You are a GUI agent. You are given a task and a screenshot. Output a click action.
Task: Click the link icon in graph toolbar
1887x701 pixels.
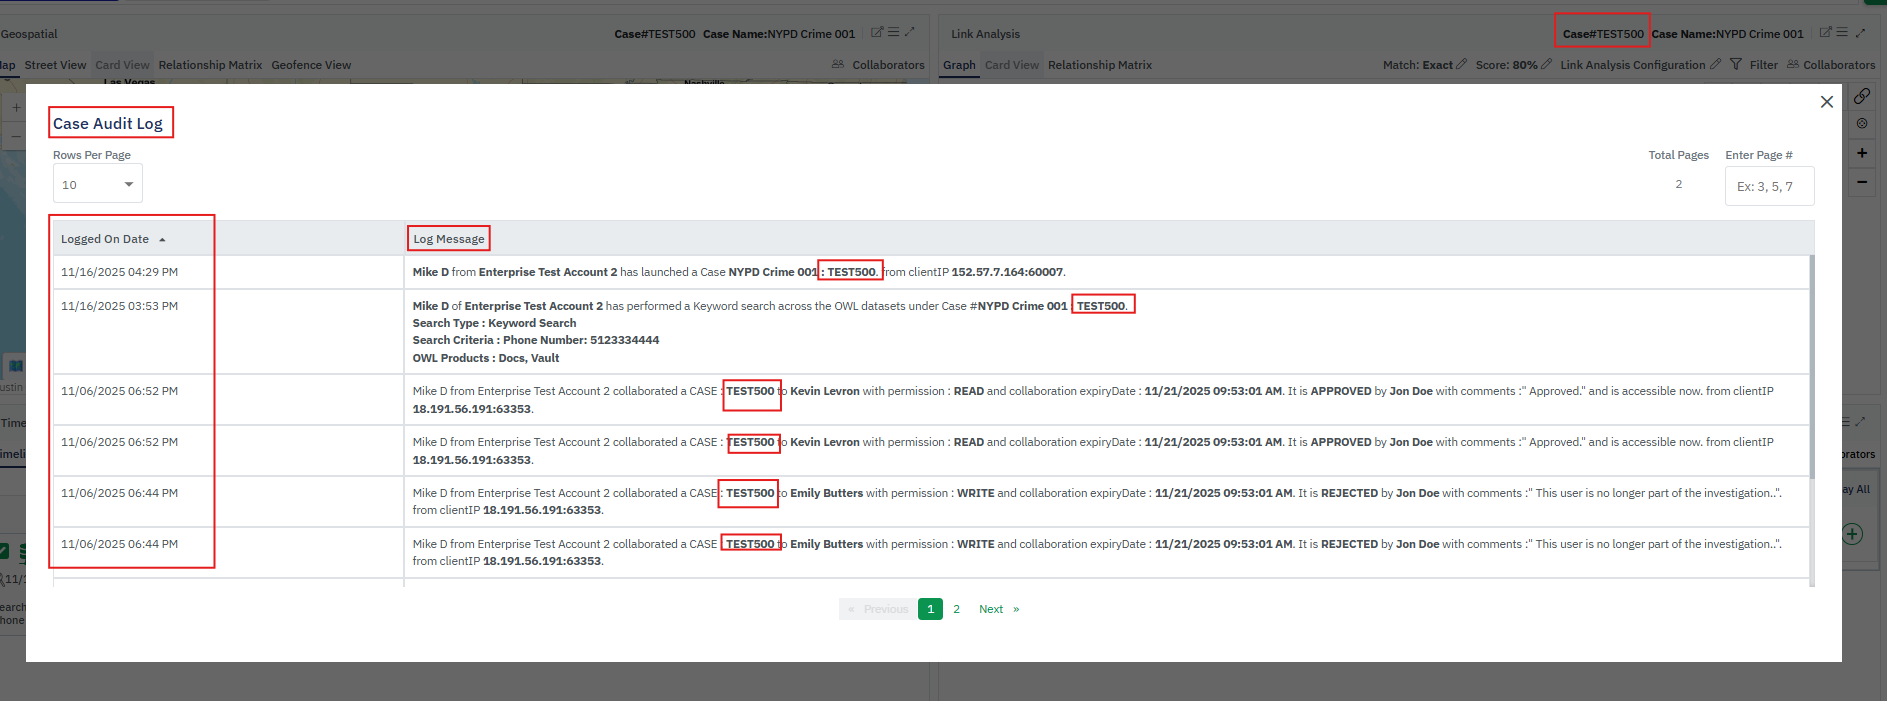pos(1862,96)
